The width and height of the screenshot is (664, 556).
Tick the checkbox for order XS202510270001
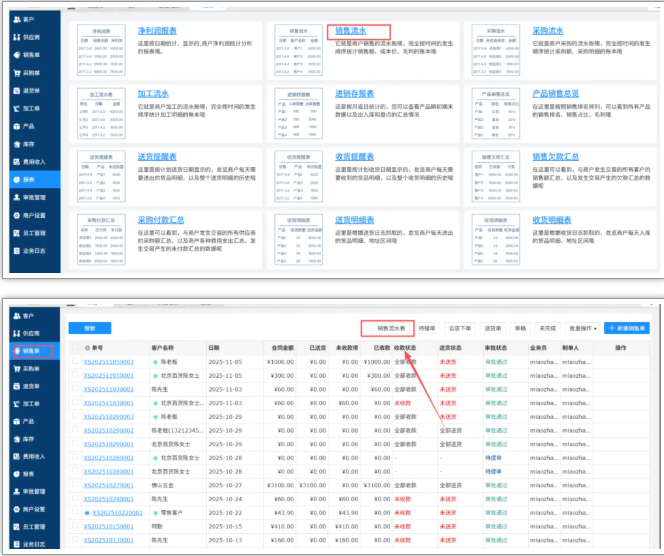tap(76, 483)
